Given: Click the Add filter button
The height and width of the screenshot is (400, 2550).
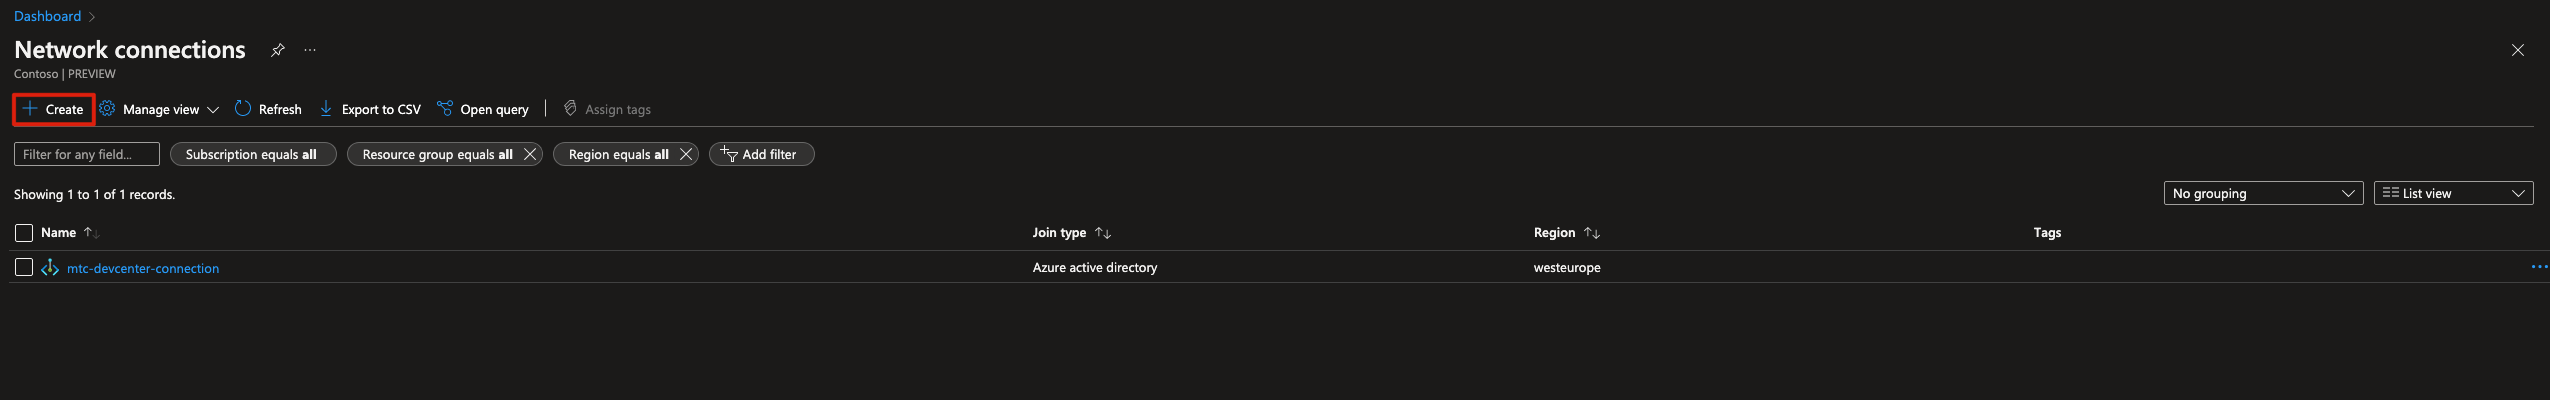Looking at the screenshot, I should [761, 154].
